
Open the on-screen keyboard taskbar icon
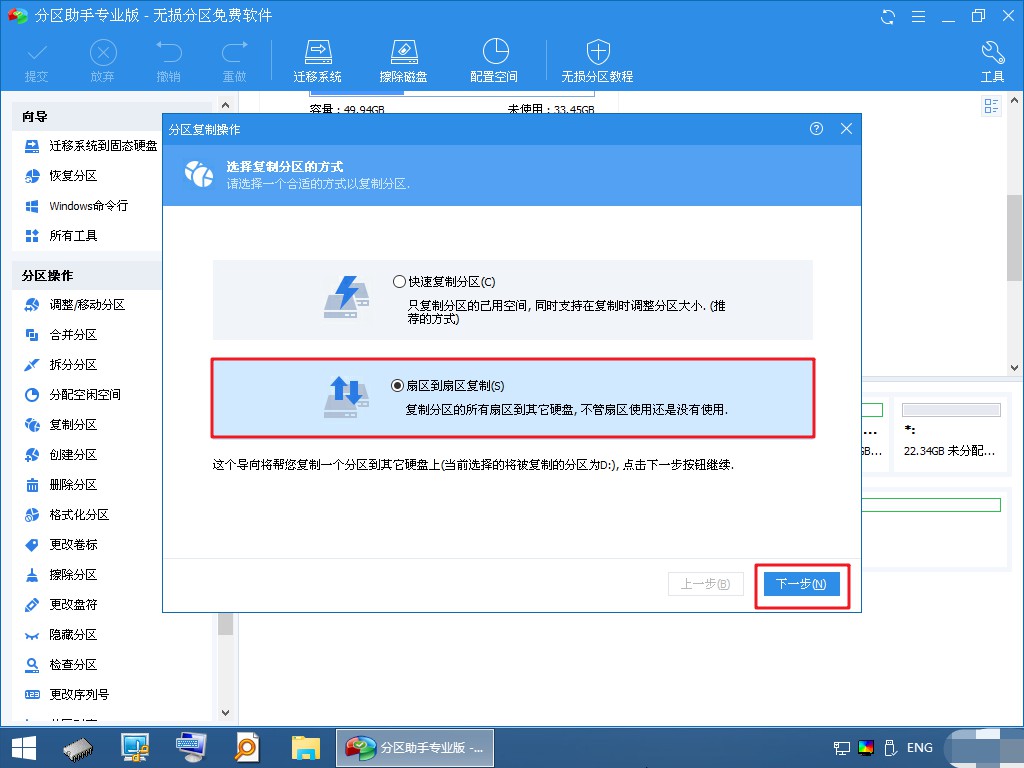click(191, 748)
